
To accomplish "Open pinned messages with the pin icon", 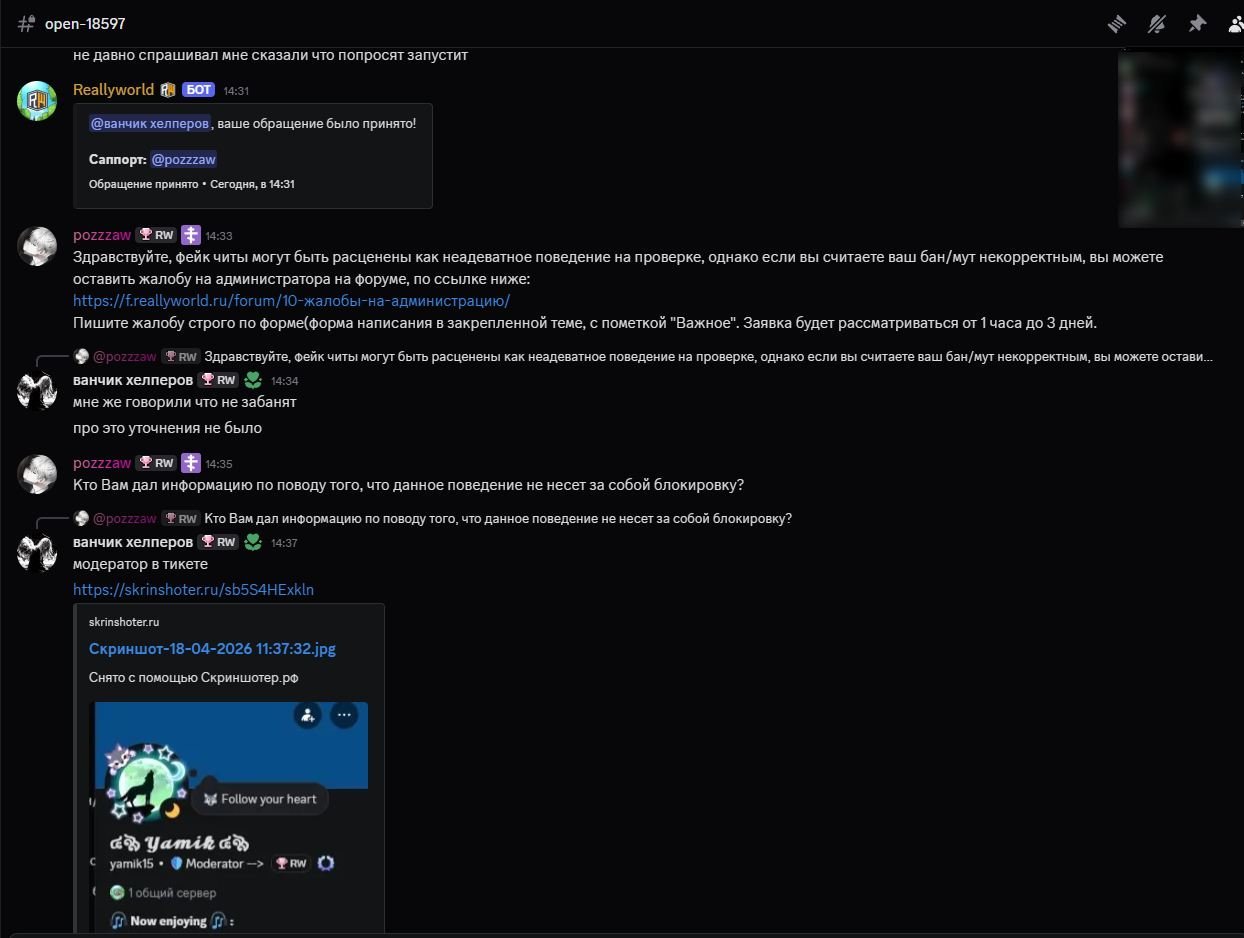I will point(1197,24).
